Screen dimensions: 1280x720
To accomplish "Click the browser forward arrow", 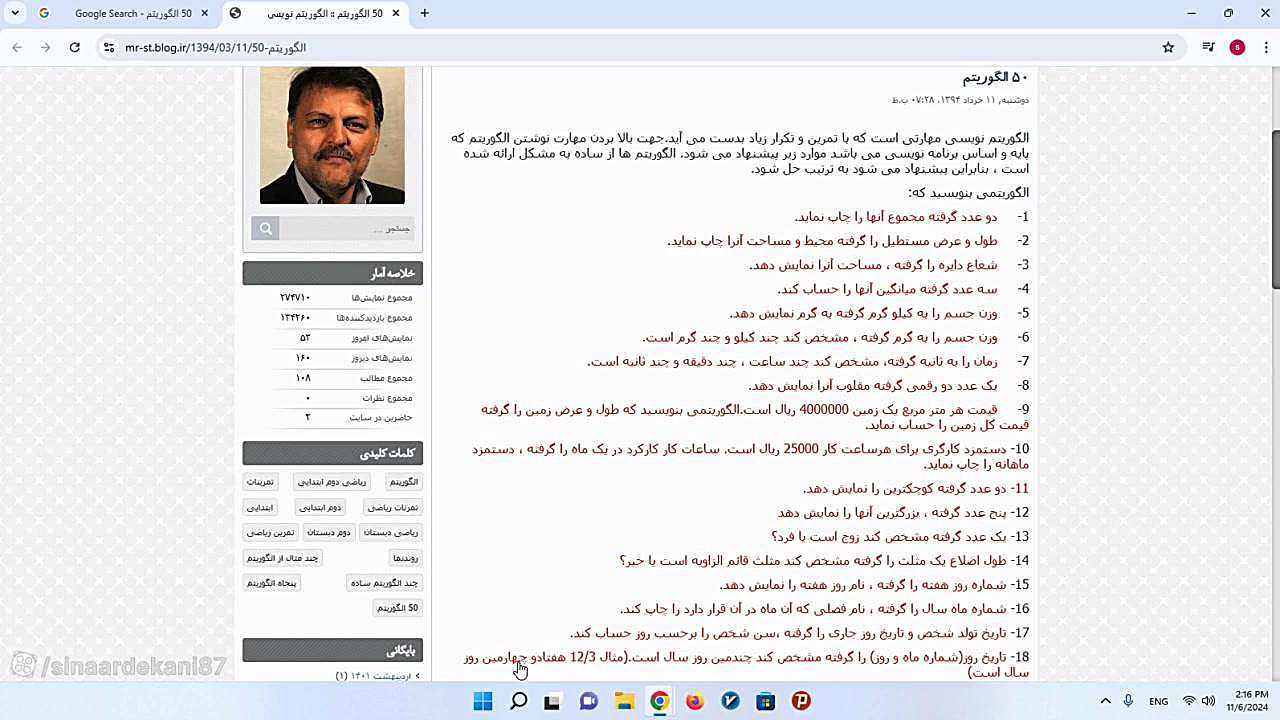I will tap(45, 47).
